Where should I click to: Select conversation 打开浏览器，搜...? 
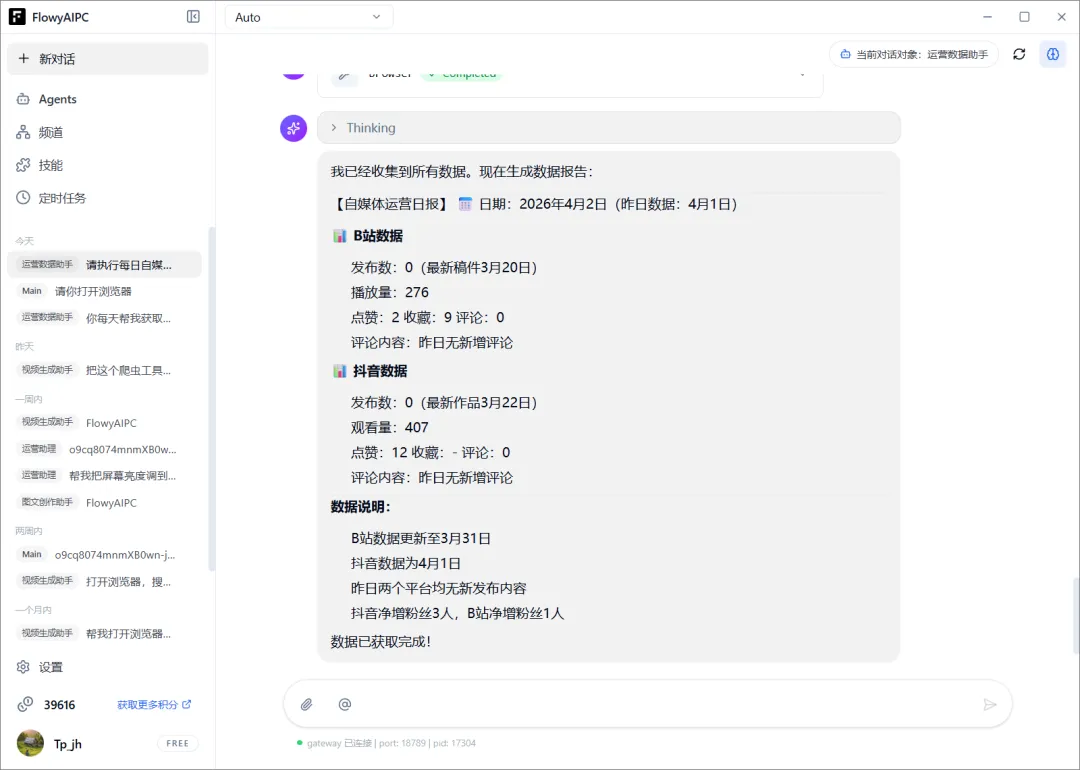(x=104, y=582)
